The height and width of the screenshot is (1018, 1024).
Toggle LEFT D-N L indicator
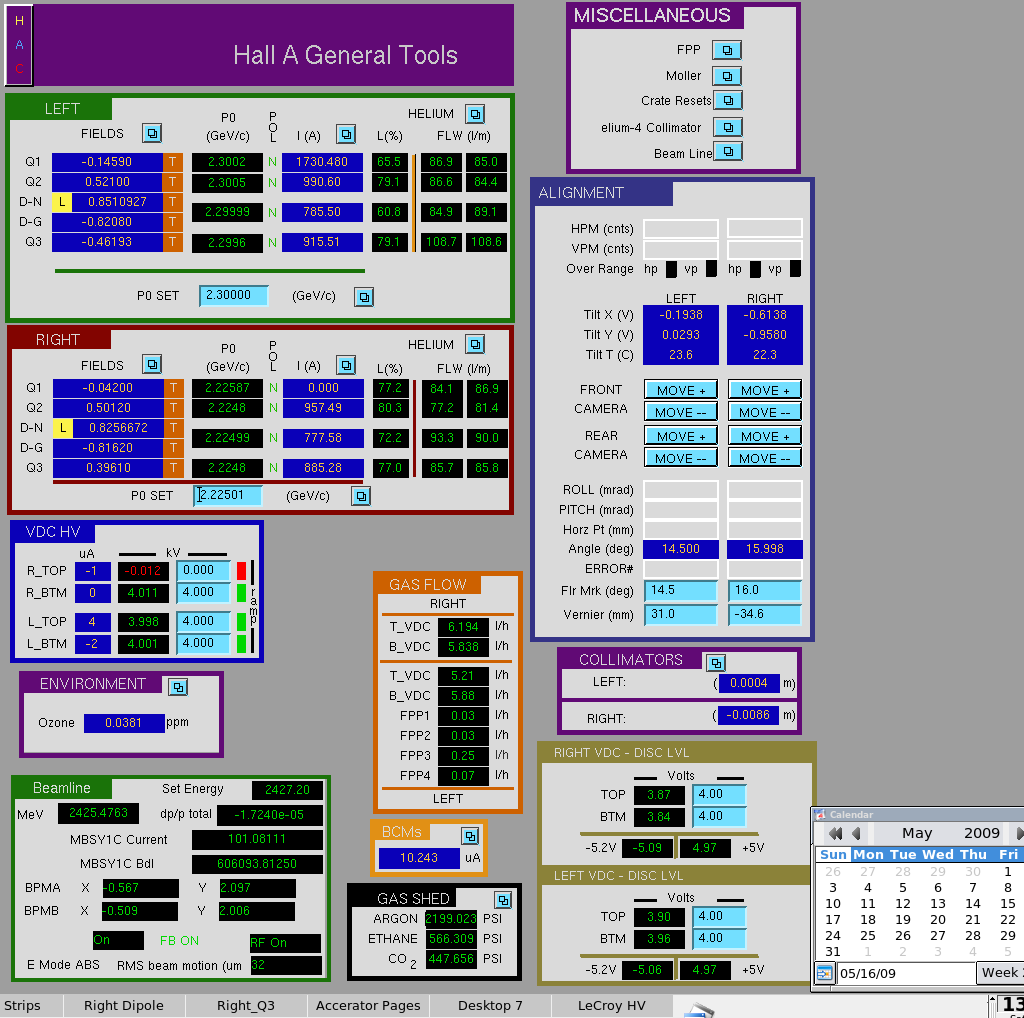pyautogui.click(x=61, y=202)
